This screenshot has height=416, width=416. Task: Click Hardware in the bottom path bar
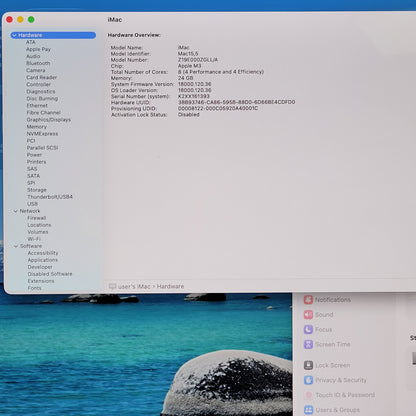pyautogui.click(x=170, y=286)
